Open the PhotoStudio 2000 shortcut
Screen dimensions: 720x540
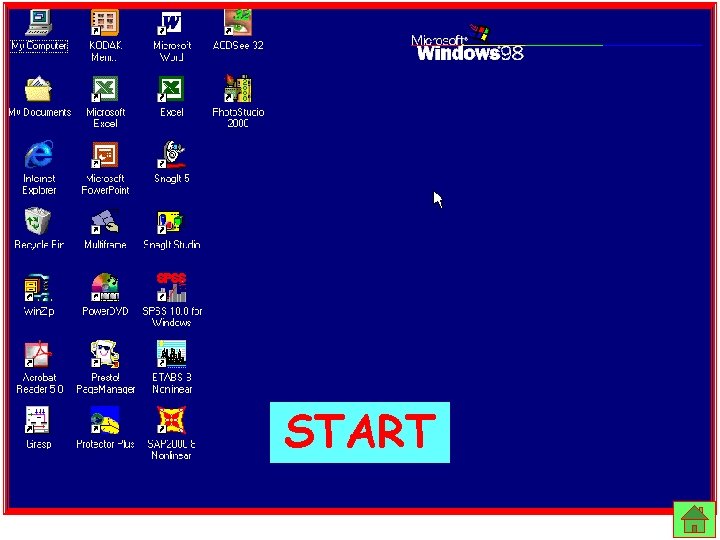point(237,88)
